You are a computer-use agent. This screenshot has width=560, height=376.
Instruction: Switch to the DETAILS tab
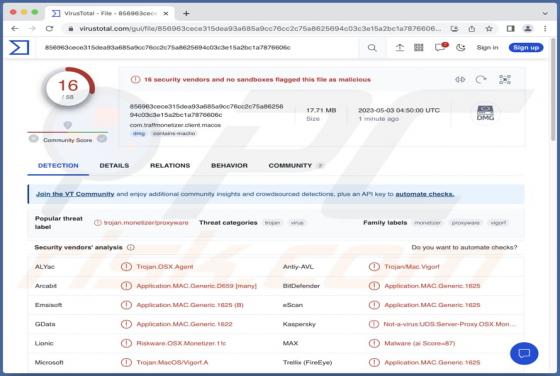(114, 166)
